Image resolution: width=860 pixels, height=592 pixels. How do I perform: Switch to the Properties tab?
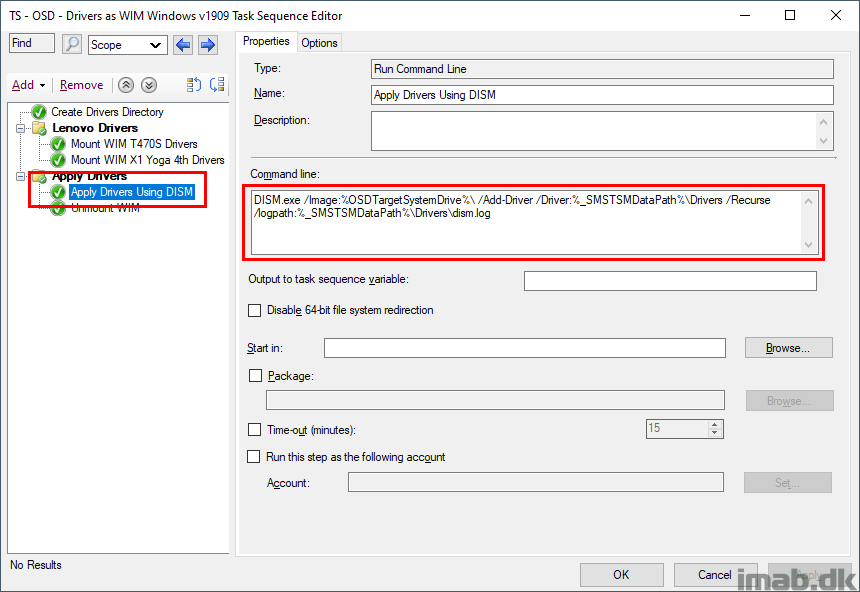[266, 42]
